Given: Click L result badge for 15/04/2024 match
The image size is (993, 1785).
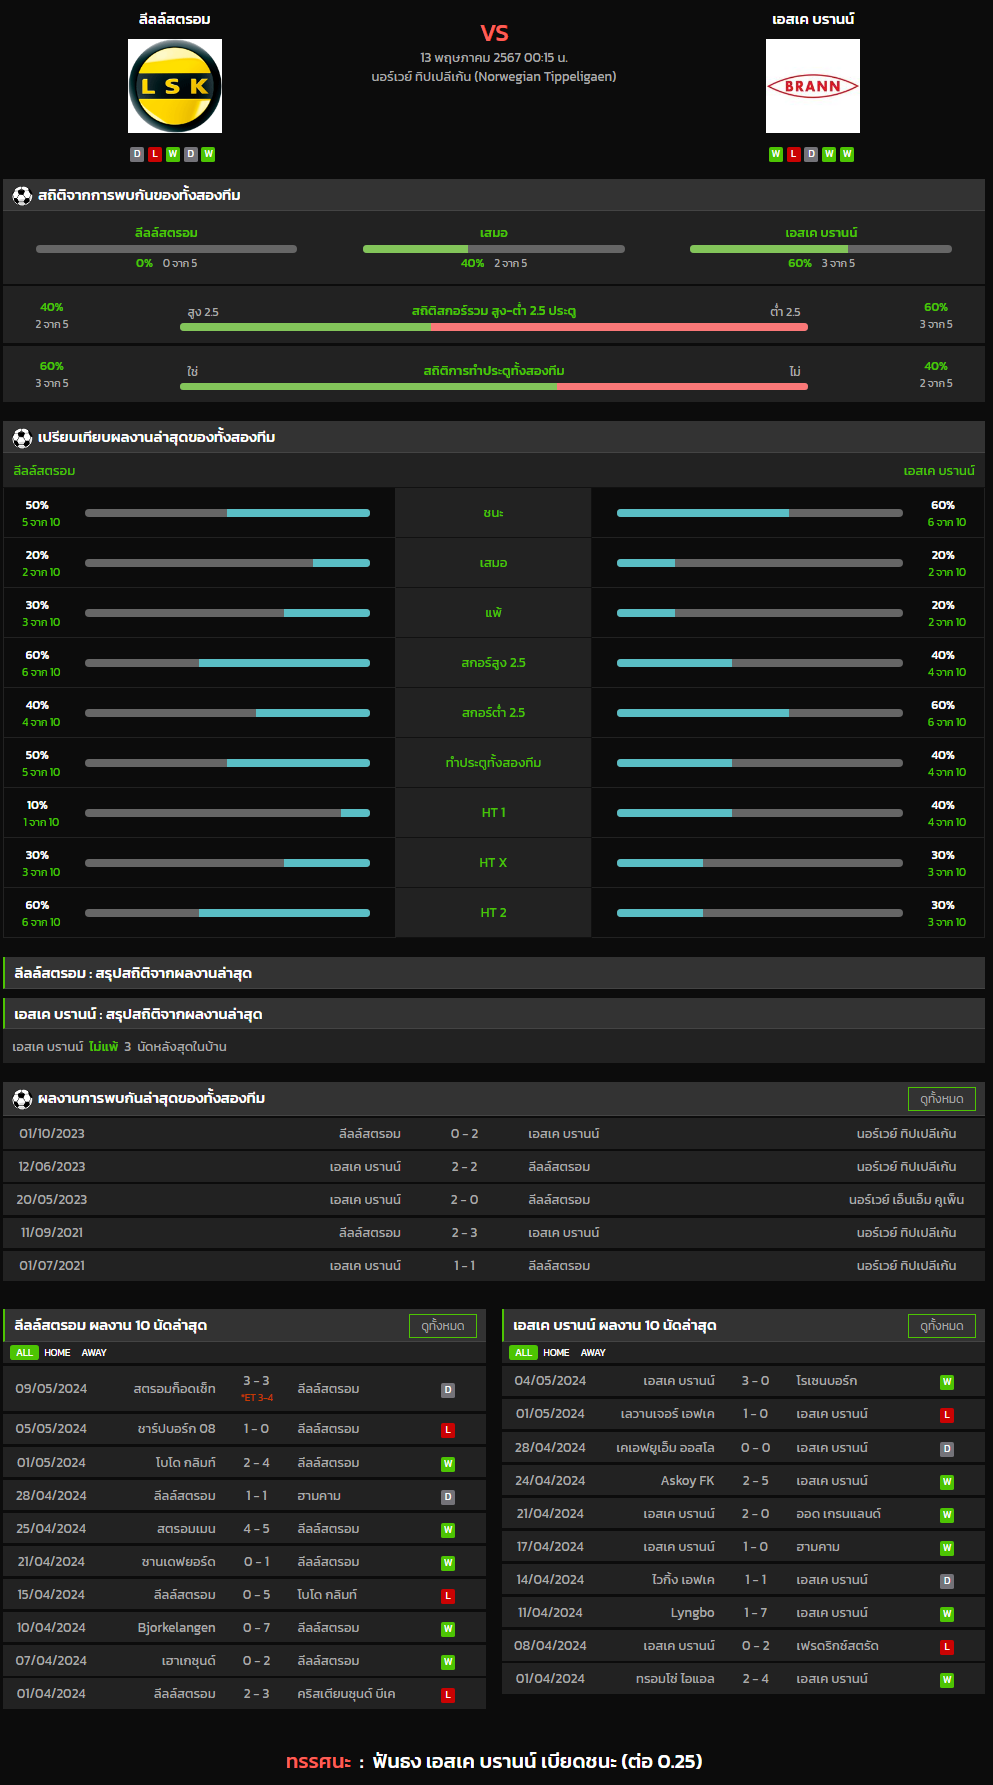Looking at the screenshot, I should (x=448, y=1596).
